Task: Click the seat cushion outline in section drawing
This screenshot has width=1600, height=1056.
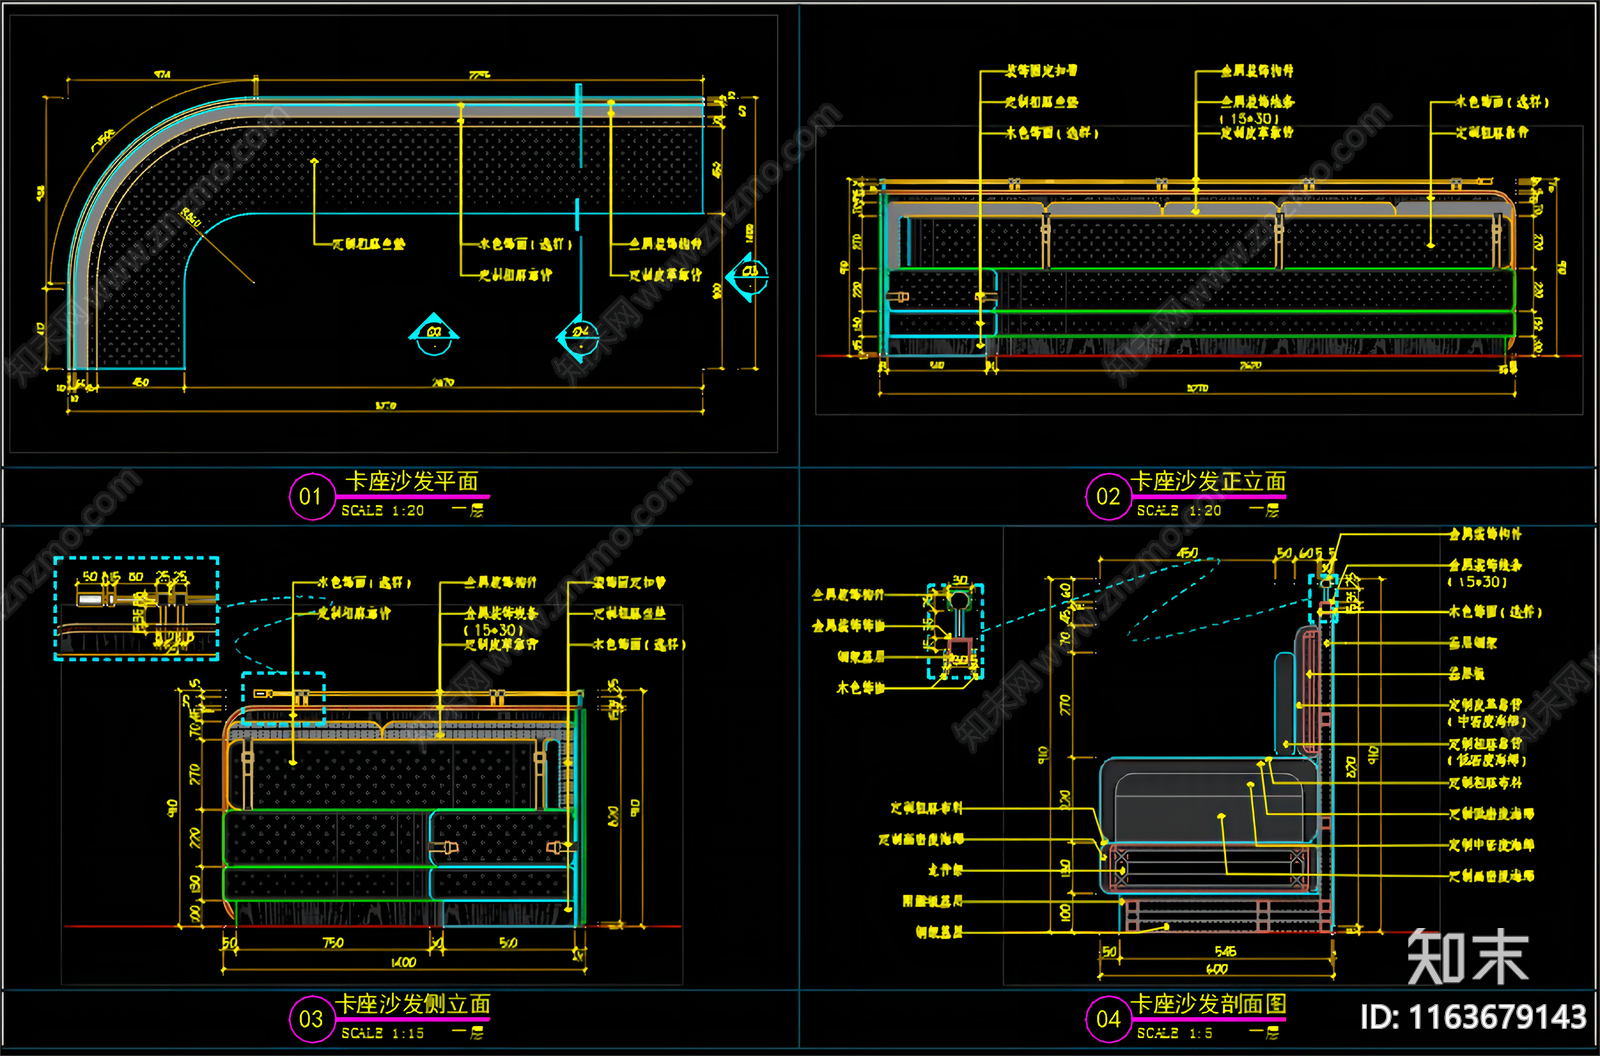Action: pos(1210,800)
